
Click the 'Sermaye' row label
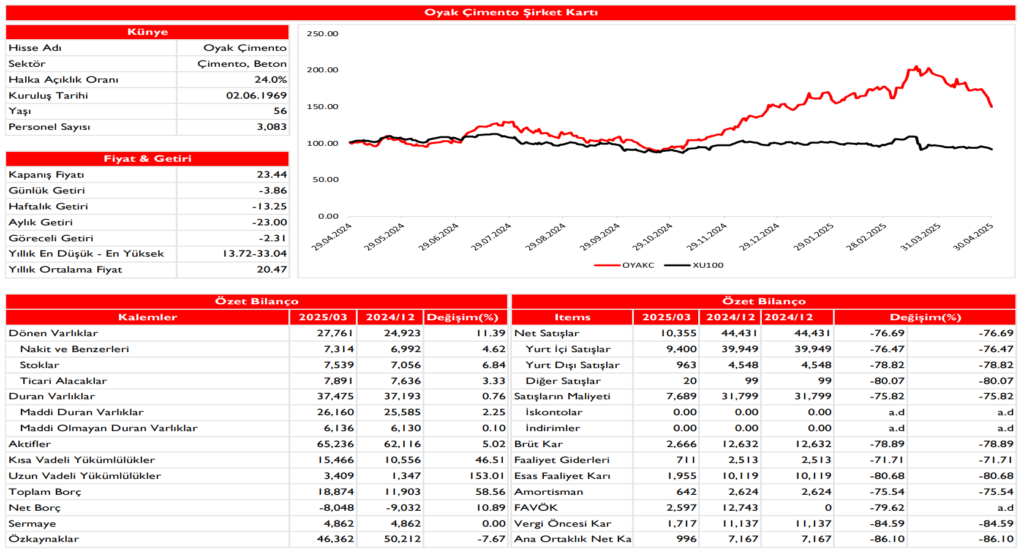point(32,524)
